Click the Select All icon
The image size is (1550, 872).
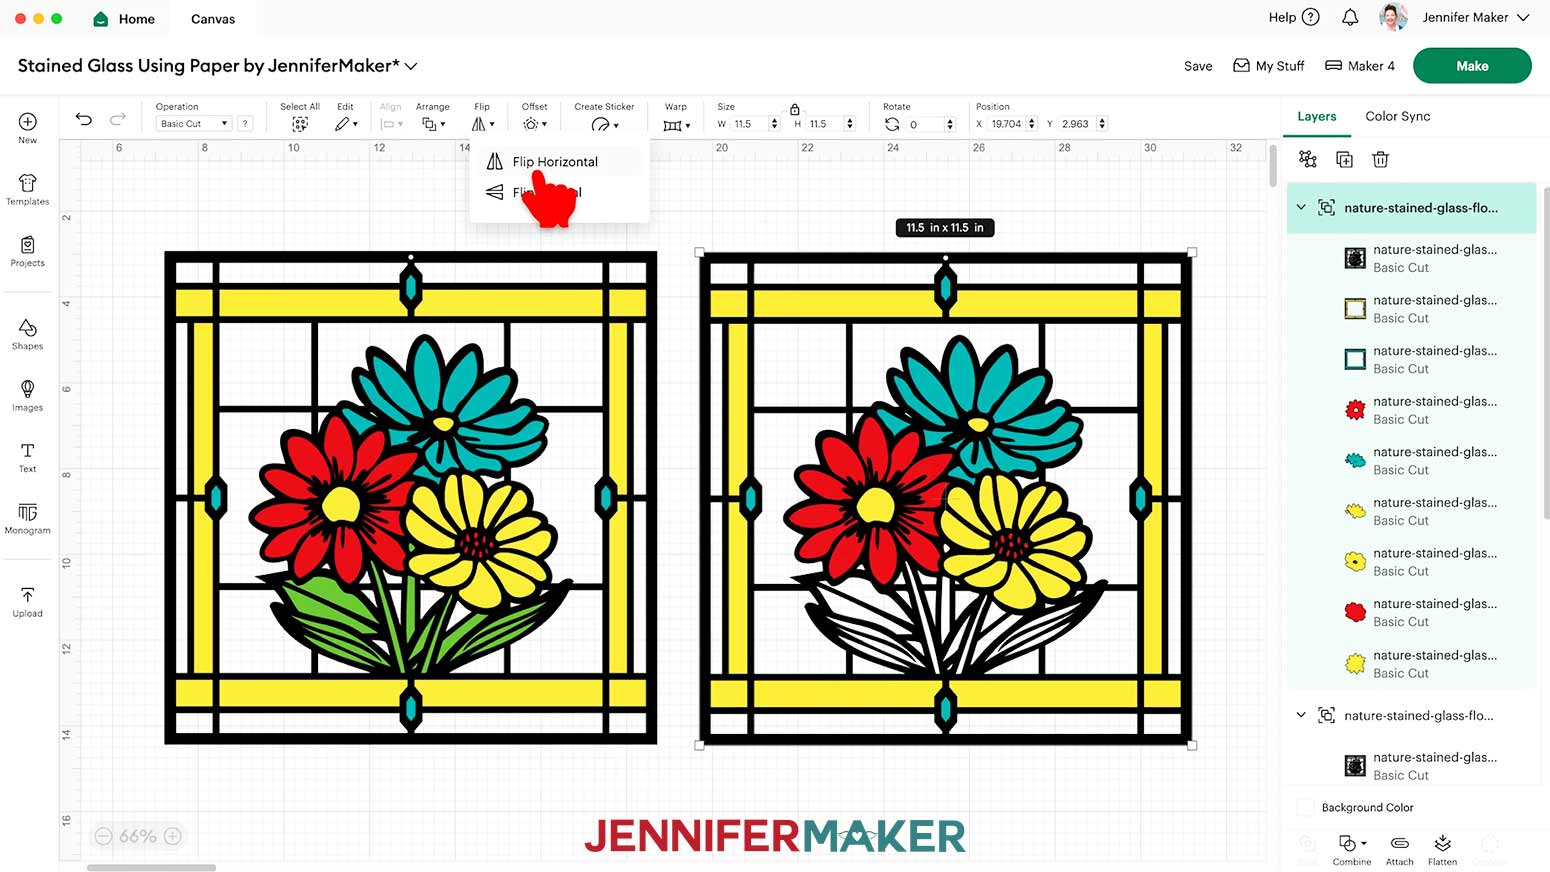click(299, 124)
